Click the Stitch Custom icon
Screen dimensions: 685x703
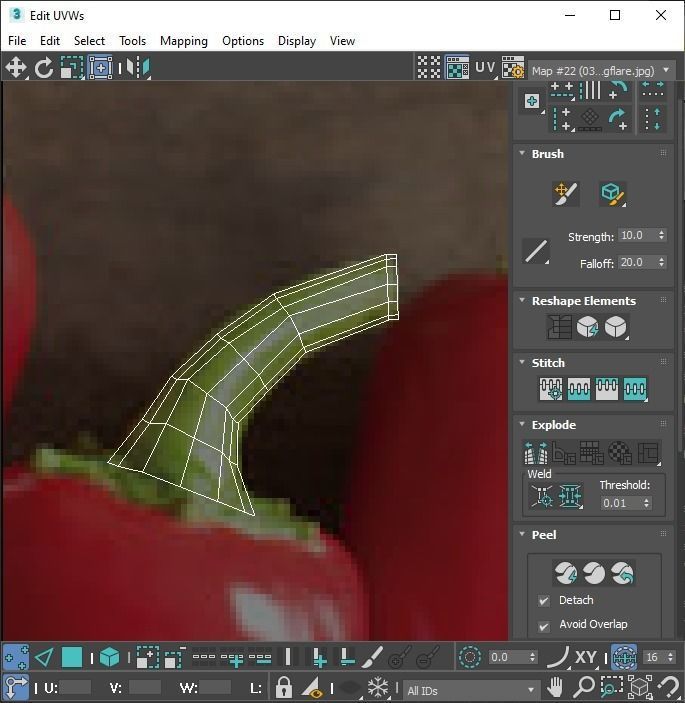635,388
